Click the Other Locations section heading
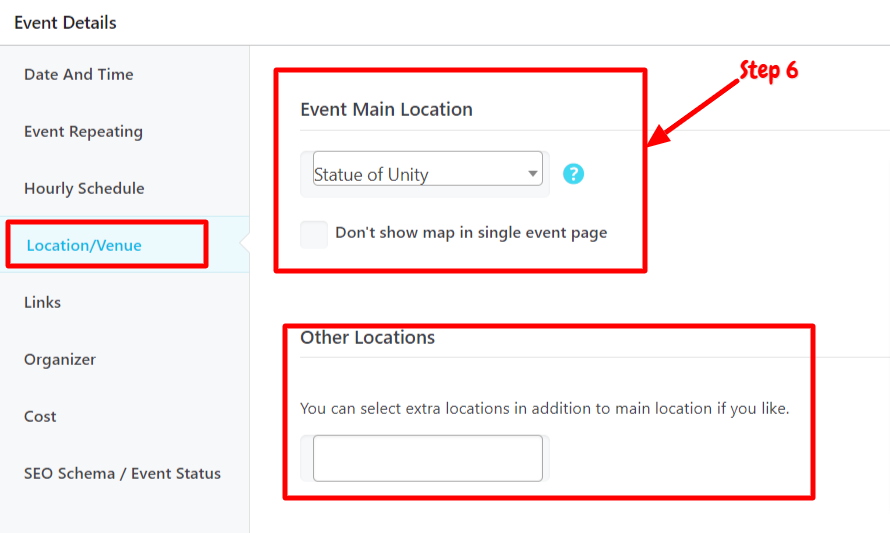890x533 pixels. [367, 337]
